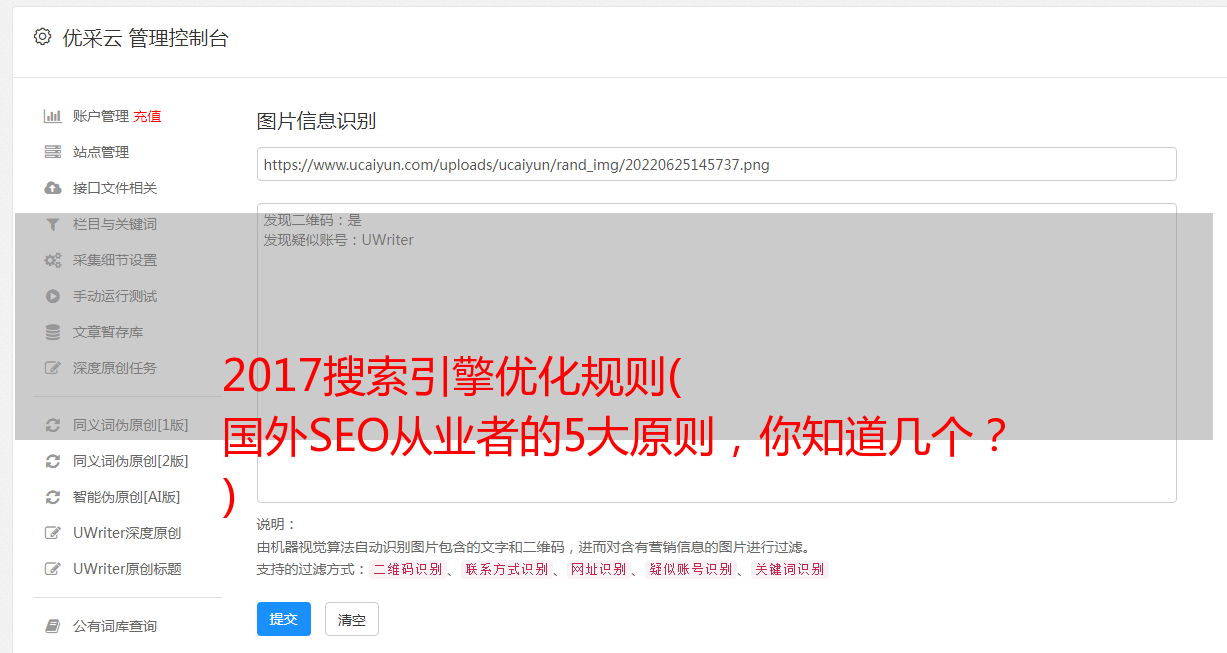
Task: Click the filter icon for 栏目与关键词
Action: (x=53, y=224)
